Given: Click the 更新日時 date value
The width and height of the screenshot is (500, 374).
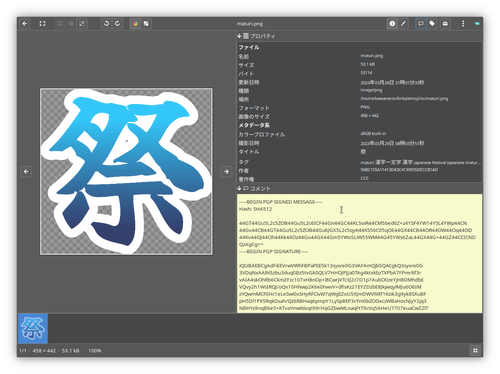Looking at the screenshot, I should (x=392, y=82).
